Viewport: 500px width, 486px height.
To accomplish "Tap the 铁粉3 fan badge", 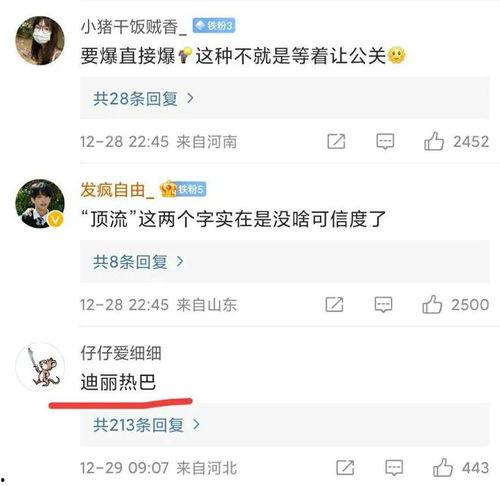I will [x=214, y=26].
